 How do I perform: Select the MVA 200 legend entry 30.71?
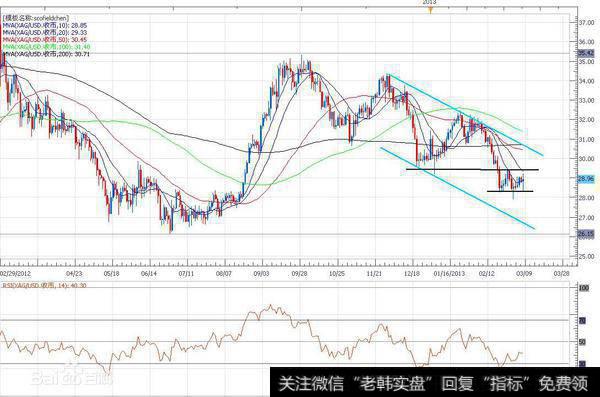(x=47, y=54)
